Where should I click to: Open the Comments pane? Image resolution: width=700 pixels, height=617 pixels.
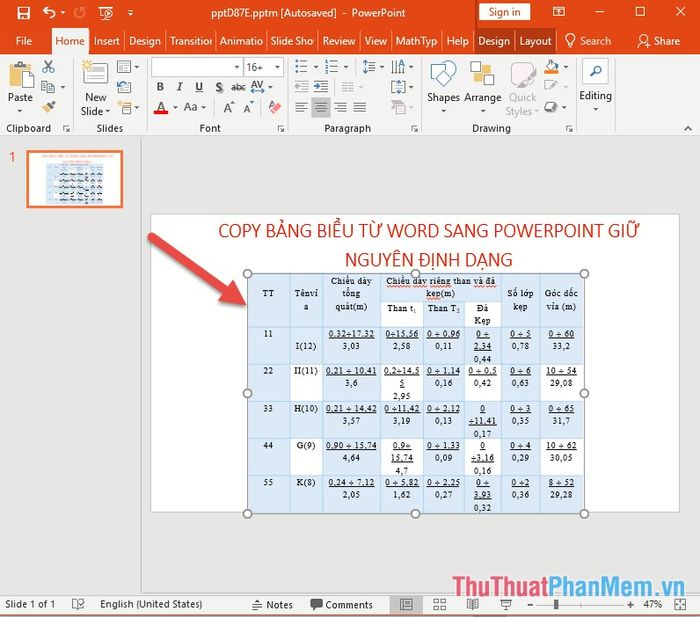click(x=342, y=605)
